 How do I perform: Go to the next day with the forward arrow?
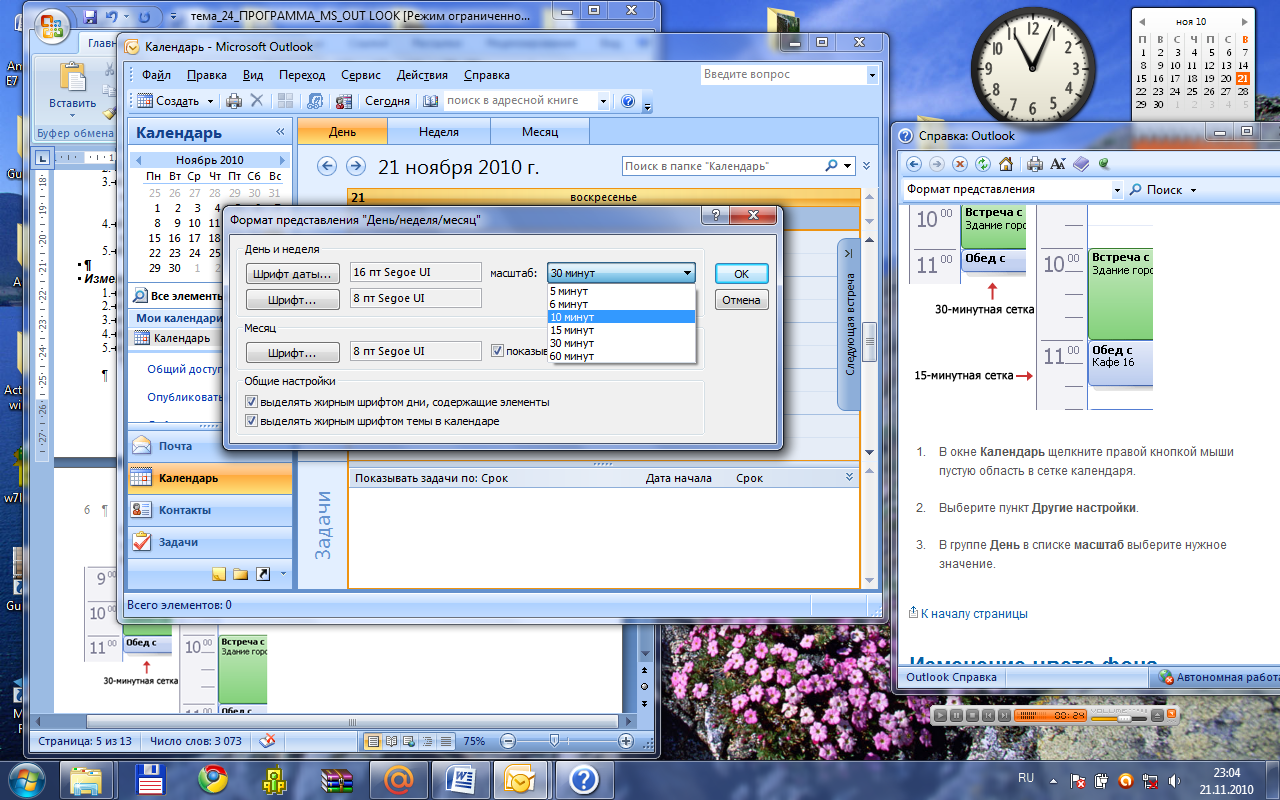point(355,166)
